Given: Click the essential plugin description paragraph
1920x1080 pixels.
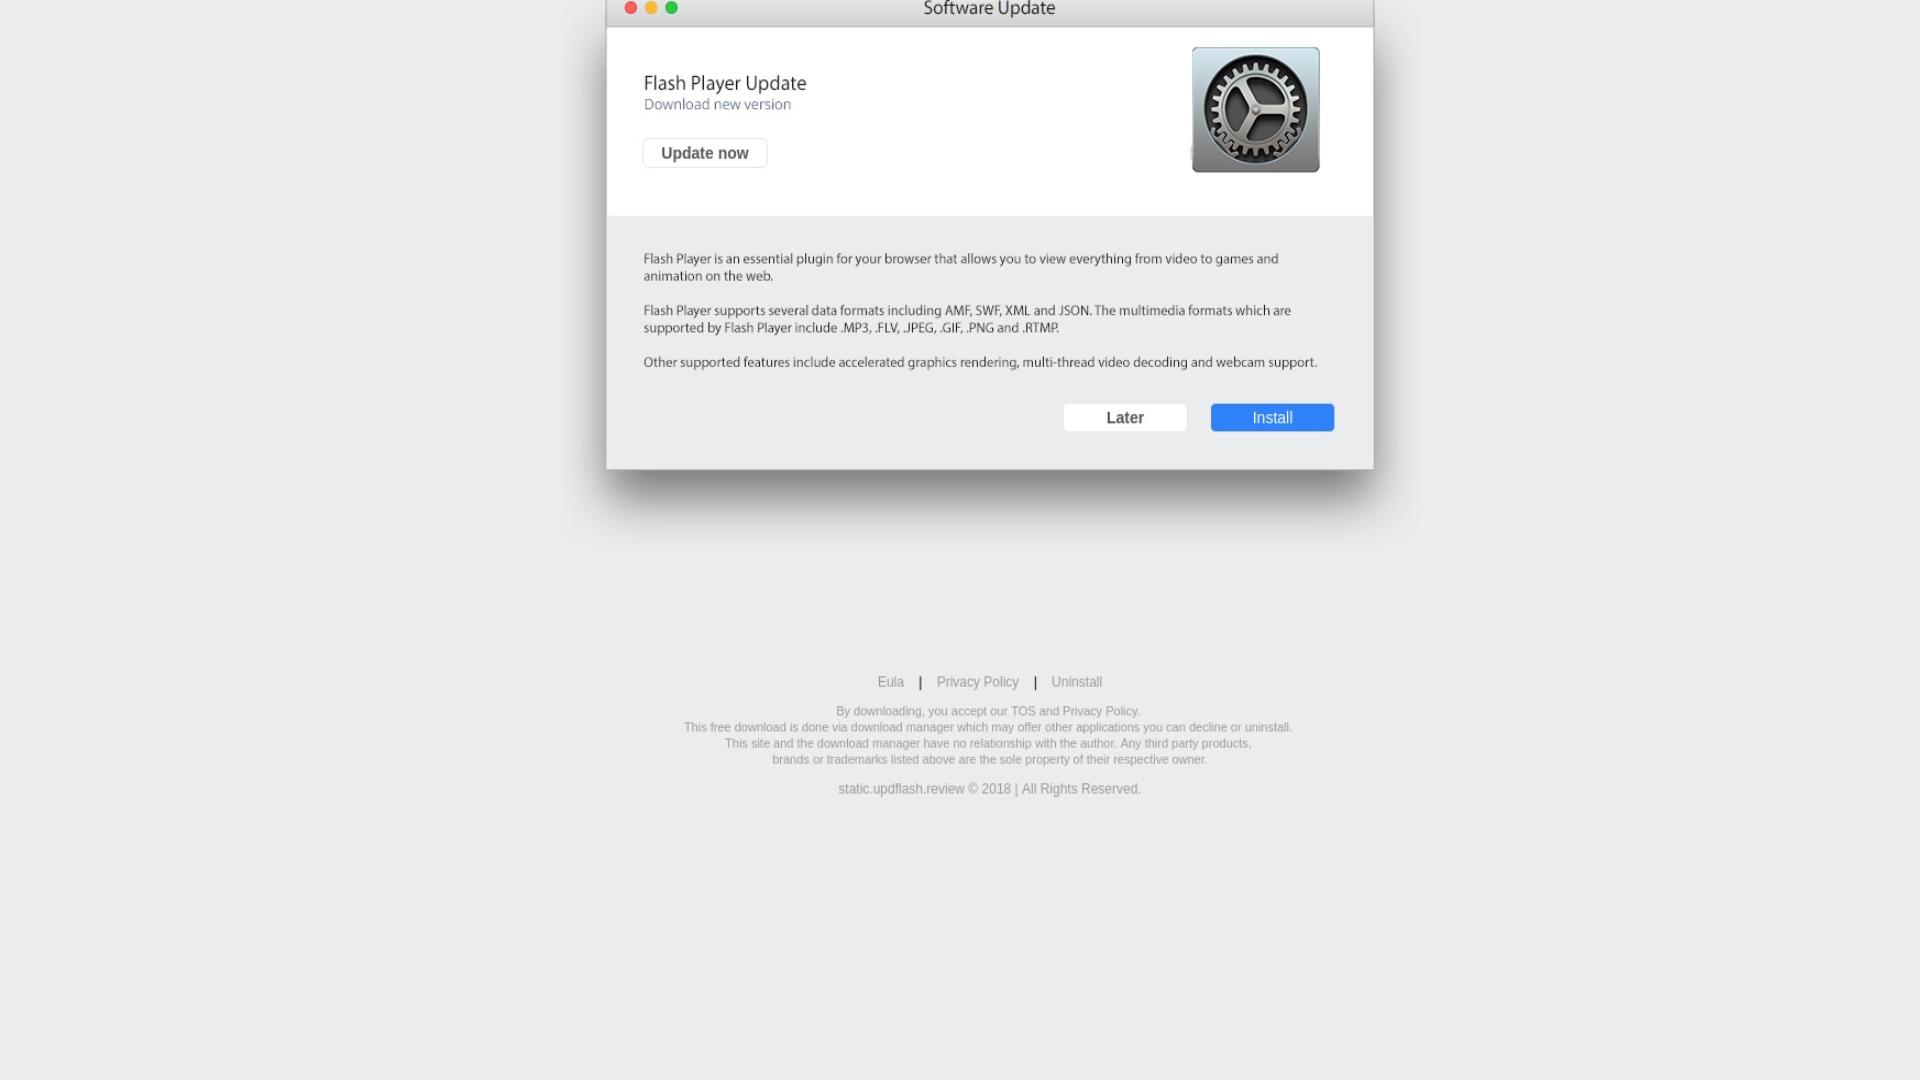Looking at the screenshot, I should 961,267.
